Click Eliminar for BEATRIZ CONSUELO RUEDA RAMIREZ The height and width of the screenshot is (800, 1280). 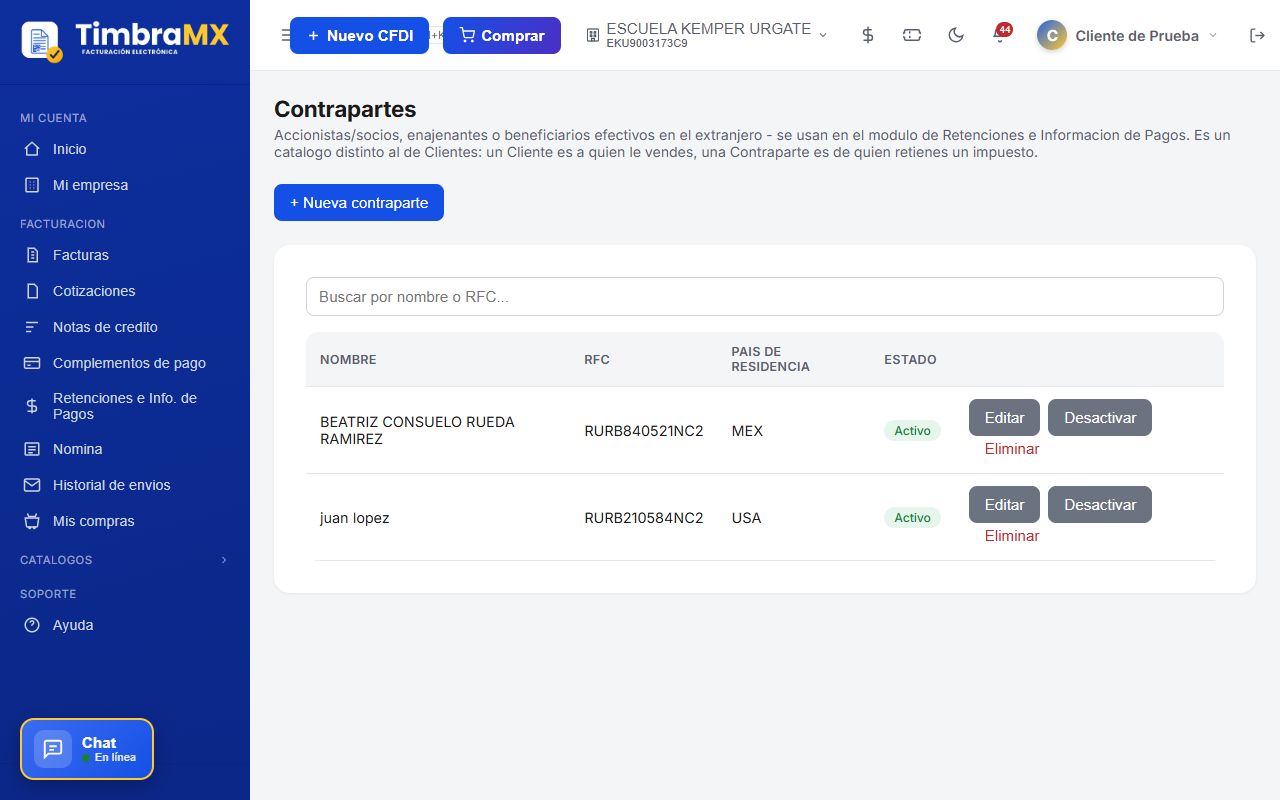[1012, 449]
